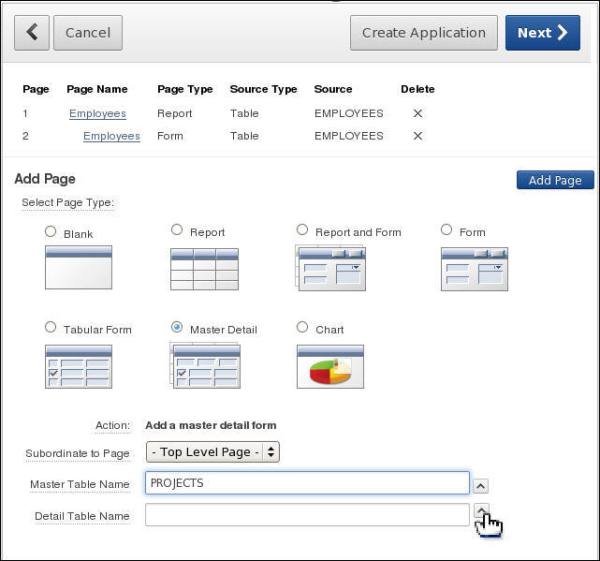Click 'Report' page type cell in row 1

pos(174,114)
